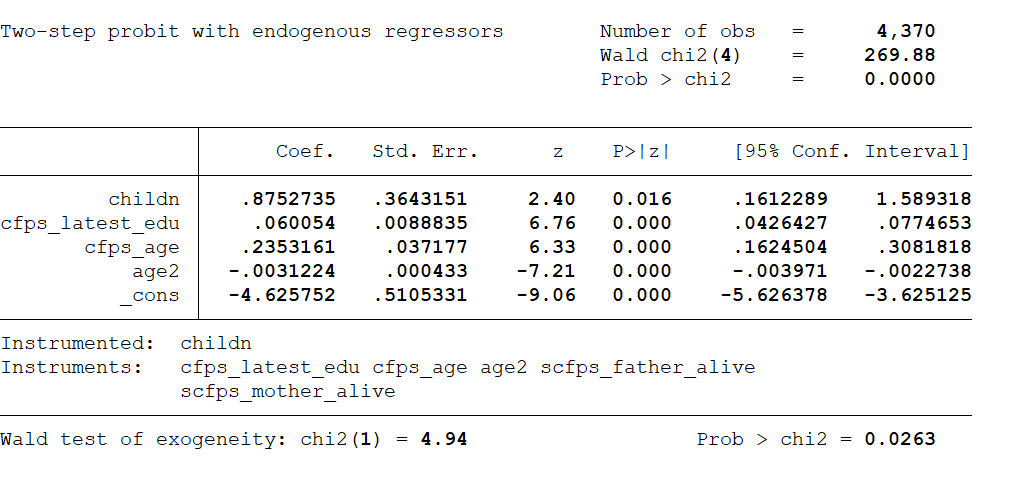Click the age2 variable label
This screenshot has width=1024, height=483.
[x=156, y=271]
